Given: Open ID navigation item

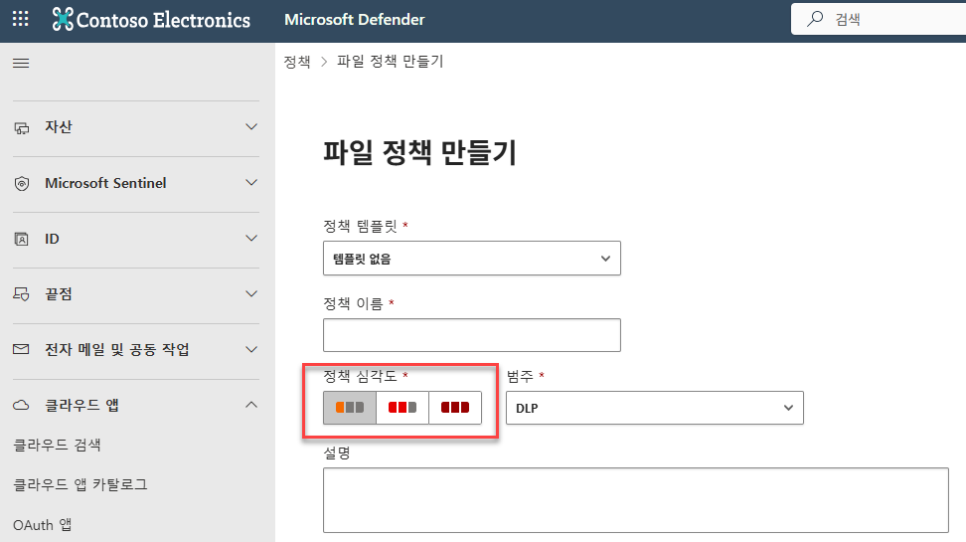Looking at the screenshot, I should (136, 238).
